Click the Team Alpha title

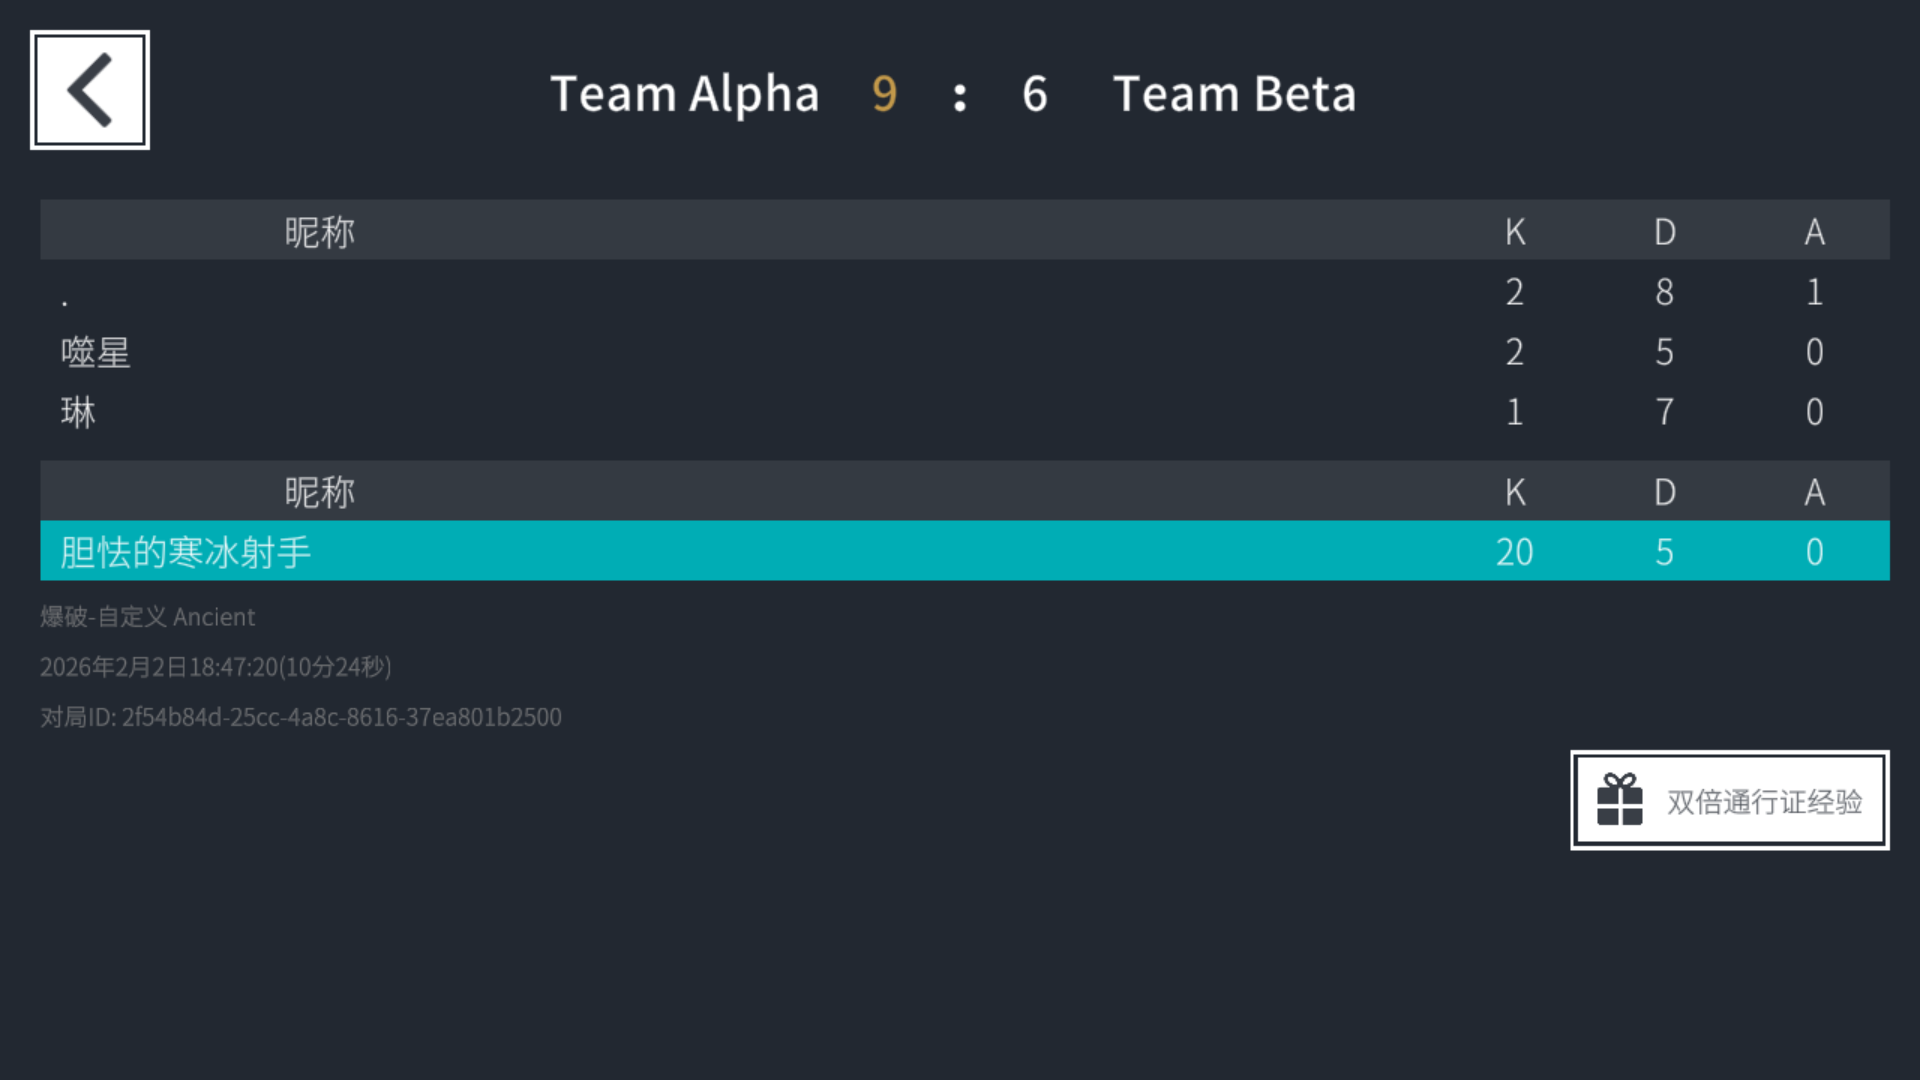(x=685, y=94)
